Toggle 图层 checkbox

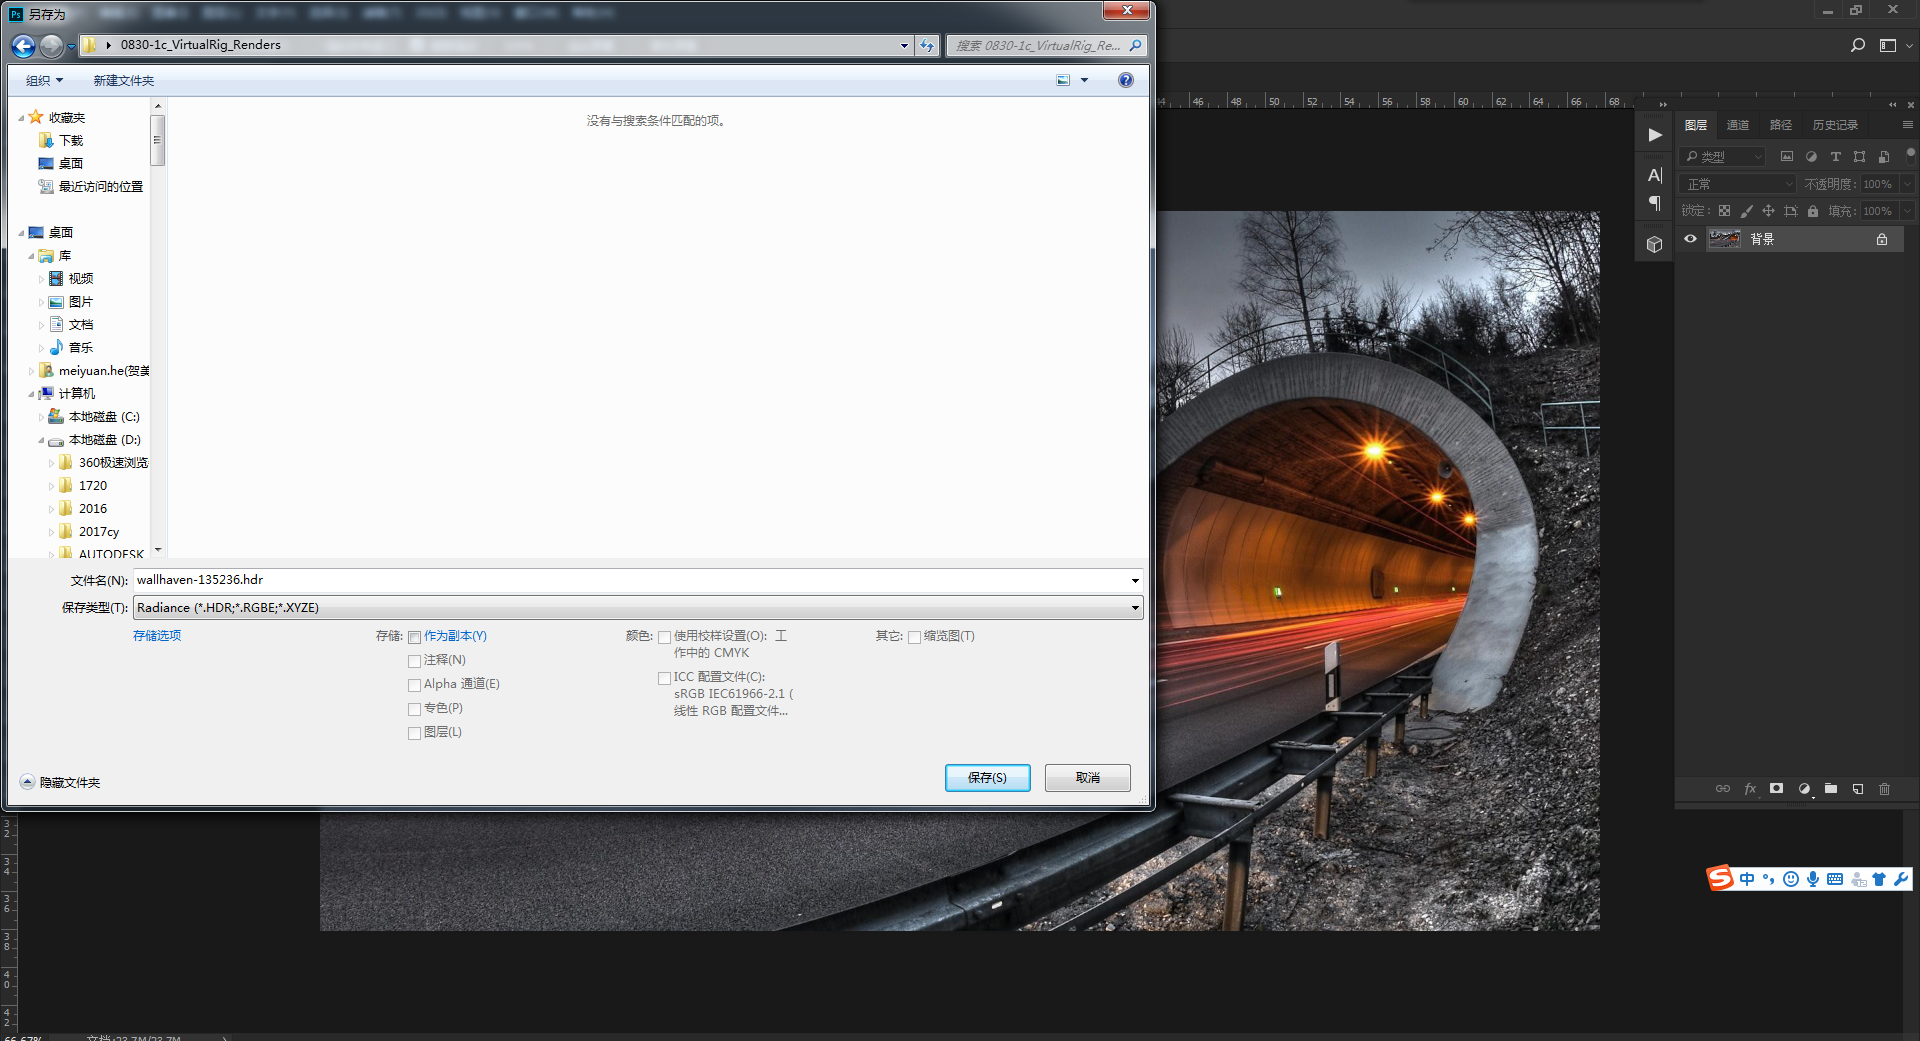414,733
